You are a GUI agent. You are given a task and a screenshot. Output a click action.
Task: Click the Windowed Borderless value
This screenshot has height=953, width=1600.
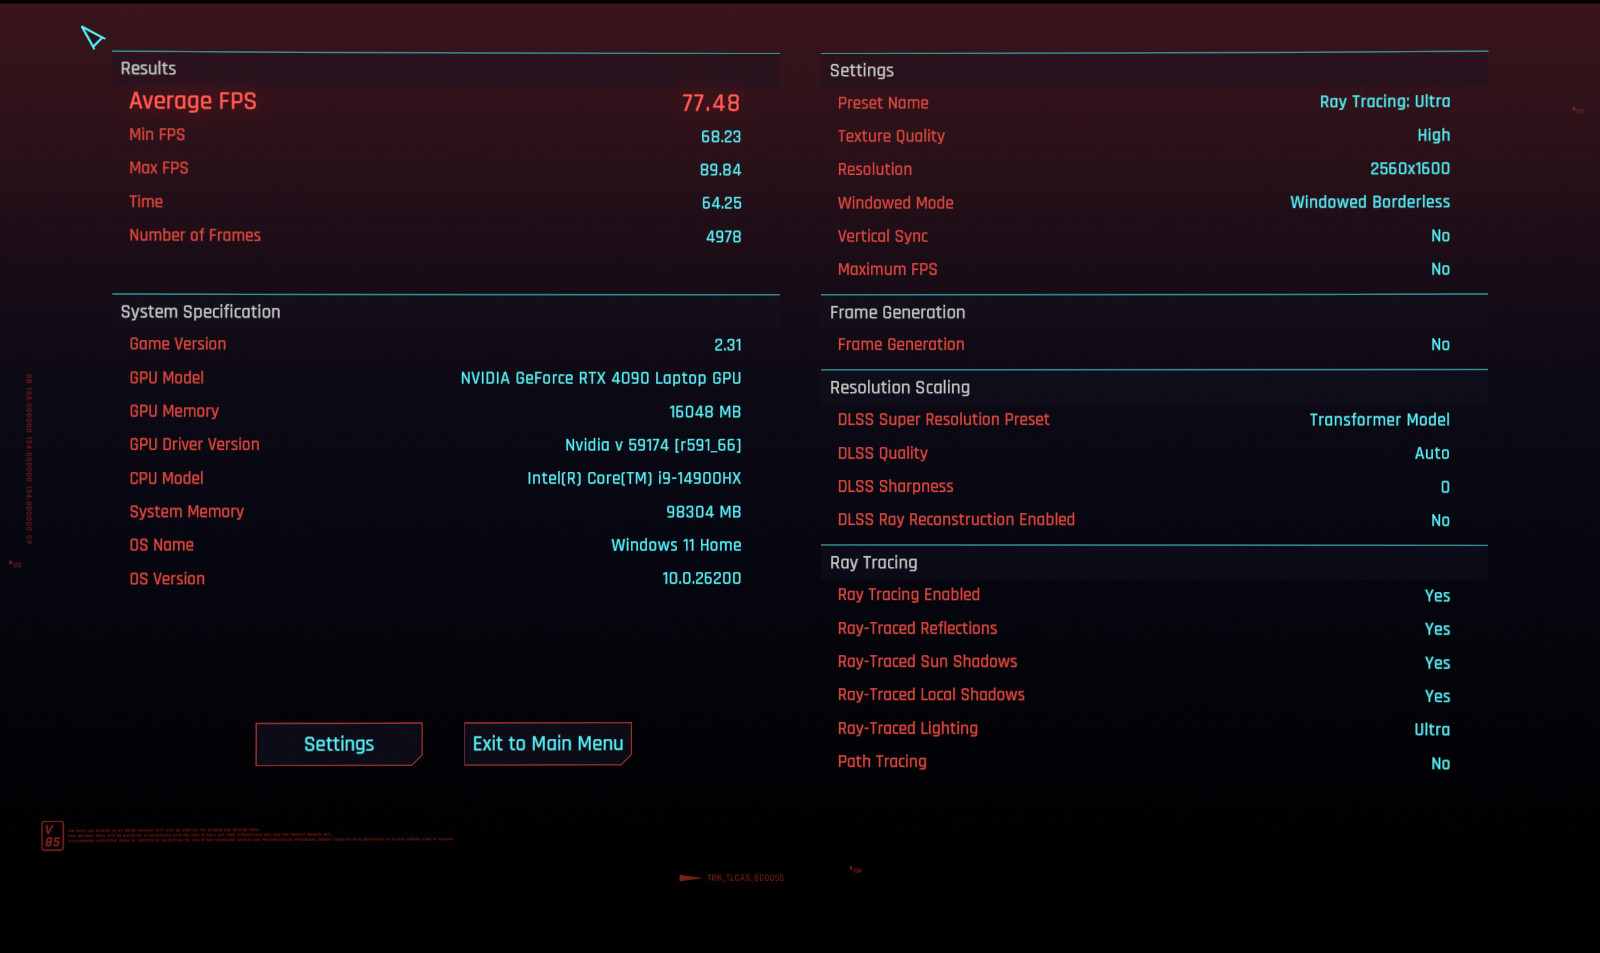tap(1370, 202)
